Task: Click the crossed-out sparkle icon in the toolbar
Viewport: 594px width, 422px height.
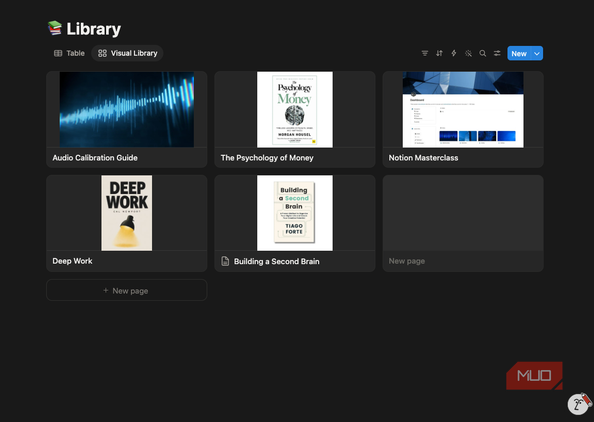Action: [468, 53]
